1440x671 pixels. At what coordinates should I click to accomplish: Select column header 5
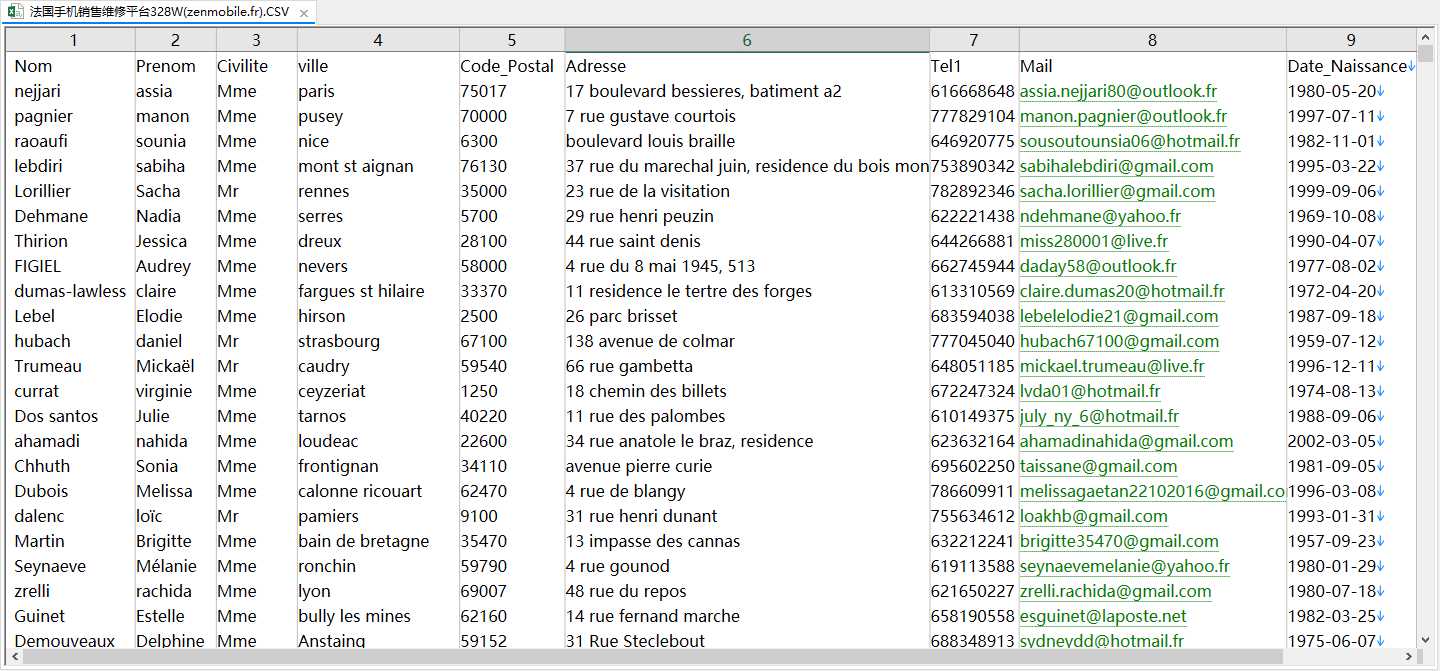click(512, 40)
